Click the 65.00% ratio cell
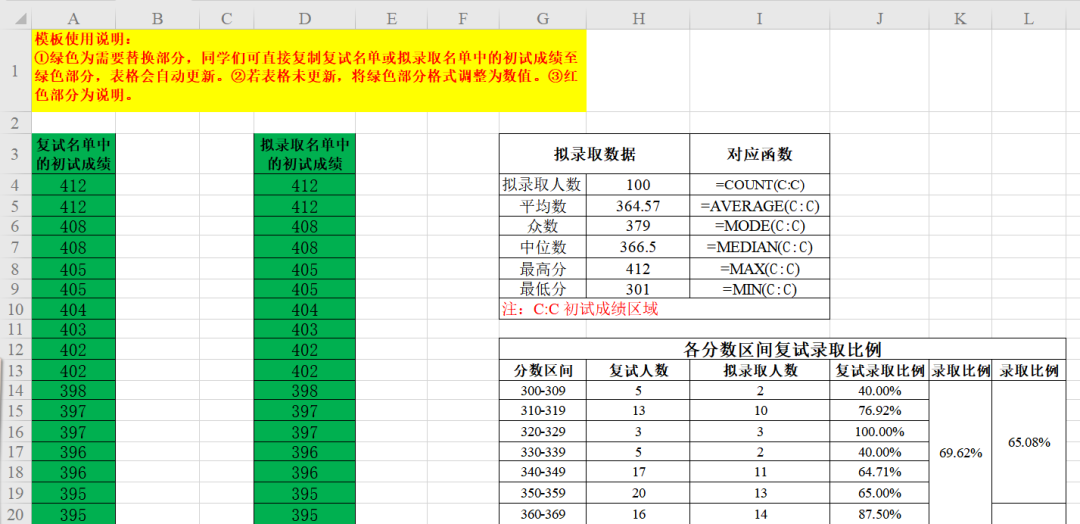Image resolution: width=1080 pixels, height=524 pixels. [880, 493]
